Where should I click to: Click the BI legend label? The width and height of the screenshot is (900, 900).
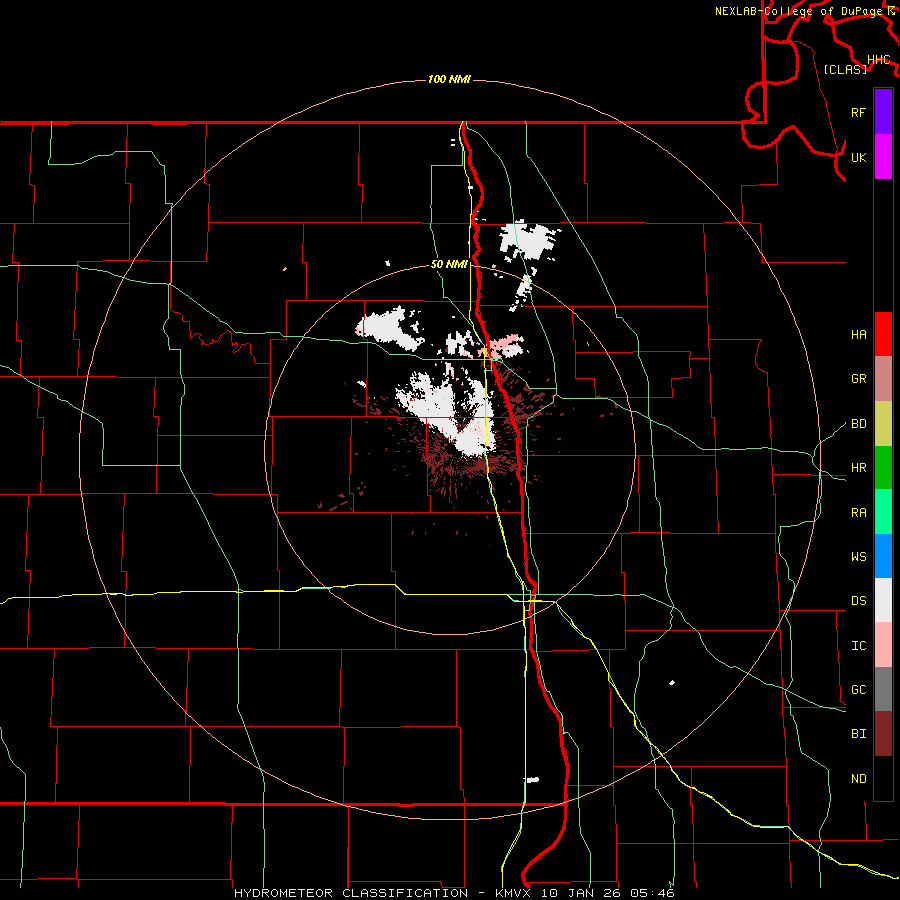(x=858, y=734)
